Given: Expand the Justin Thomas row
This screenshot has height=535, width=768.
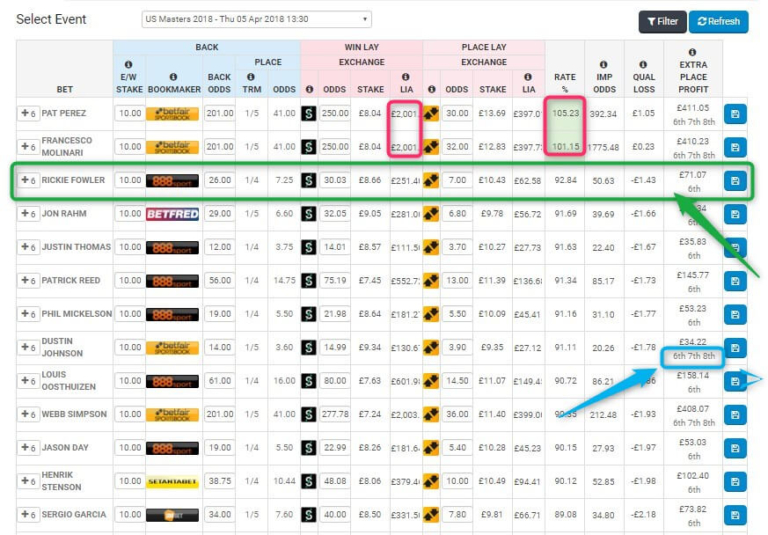Looking at the screenshot, I should point(28,247).
